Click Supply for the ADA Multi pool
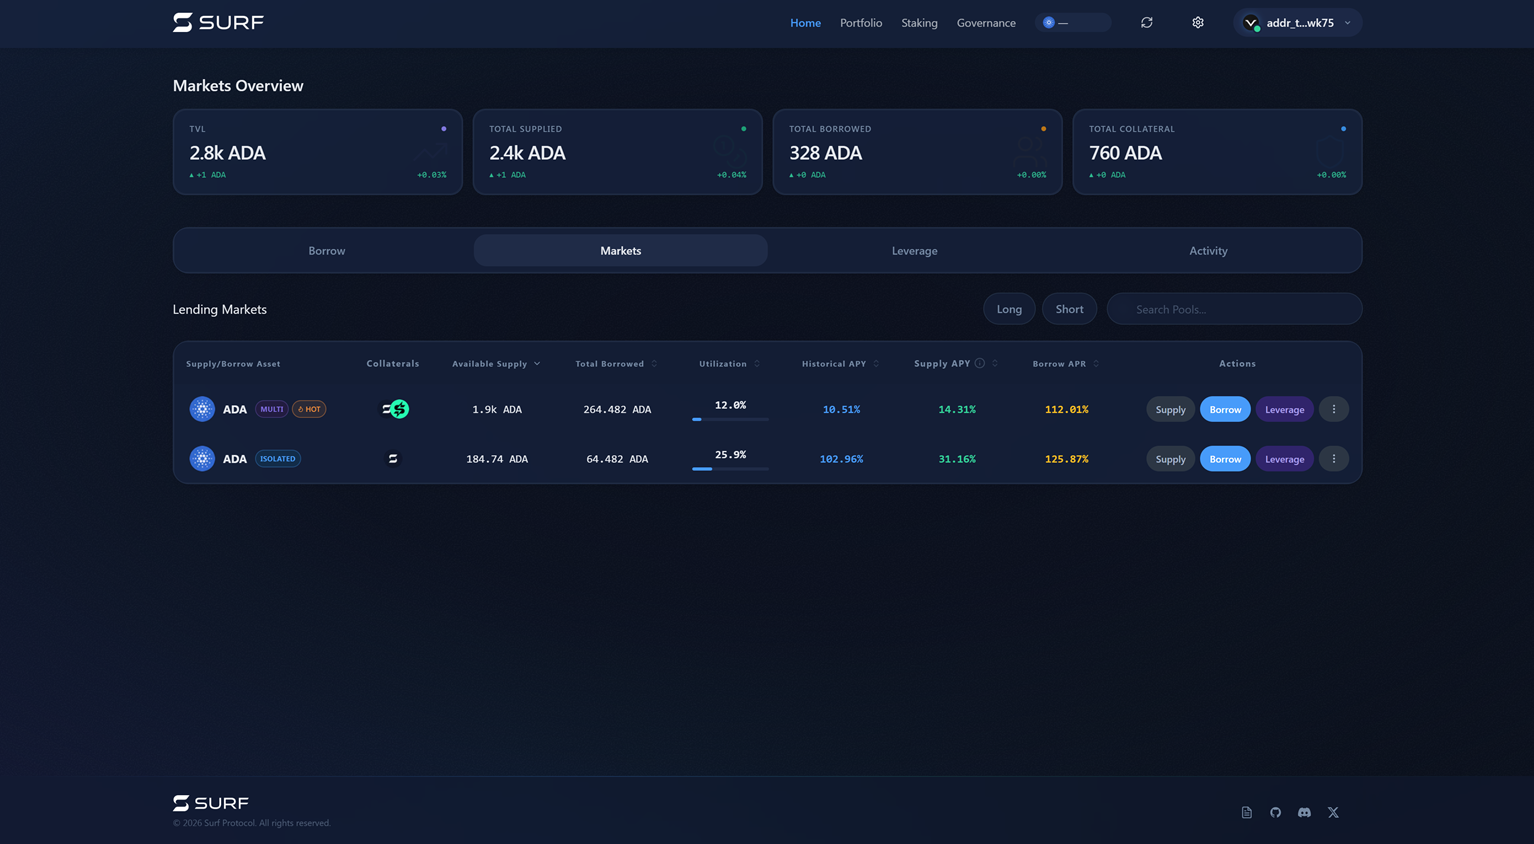This screenshot has width=1534, height=844. (1170, 410)
